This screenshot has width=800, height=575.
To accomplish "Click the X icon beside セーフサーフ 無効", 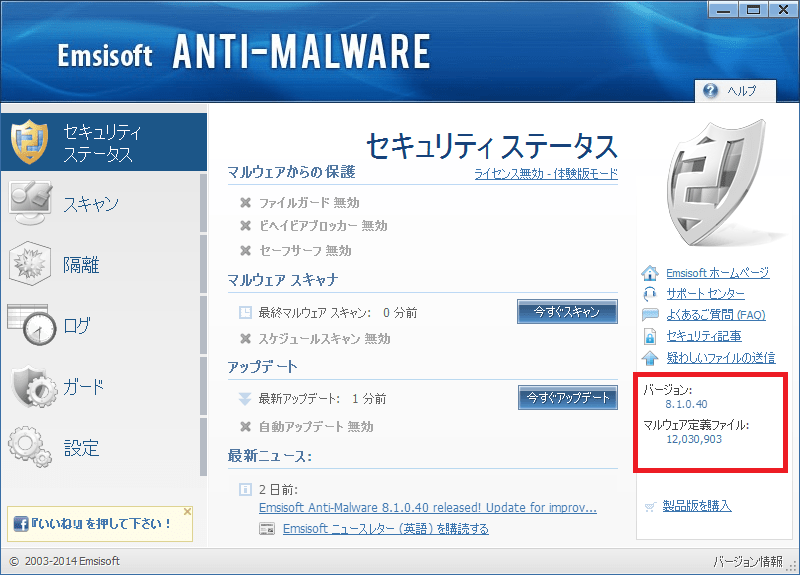I will (x=245, y=250).
